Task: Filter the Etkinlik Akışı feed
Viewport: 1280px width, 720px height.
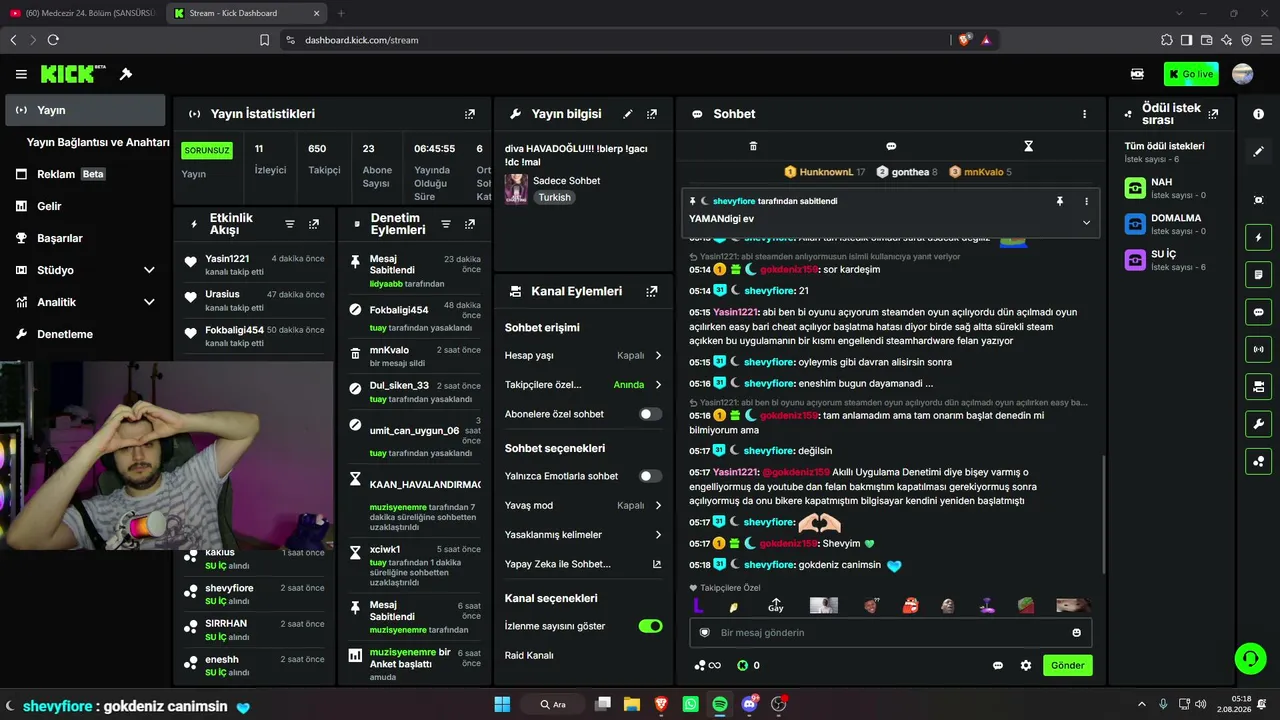Action: [x=290, y=224]
